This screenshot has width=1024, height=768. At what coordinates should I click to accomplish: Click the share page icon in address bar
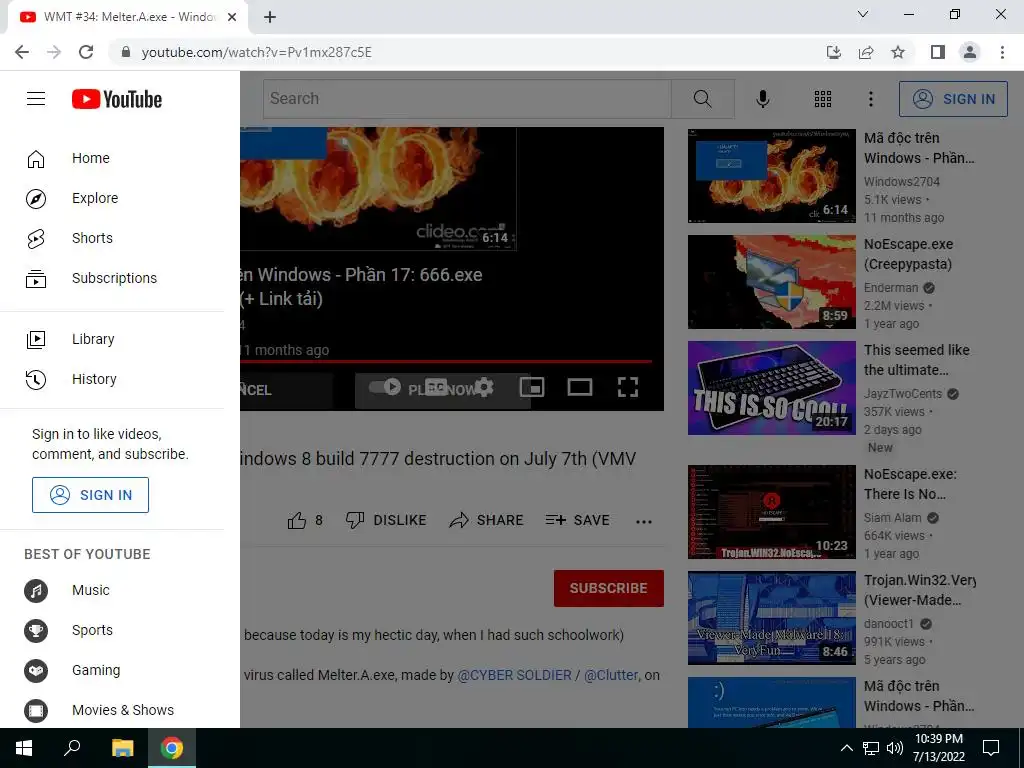point(866,52)
